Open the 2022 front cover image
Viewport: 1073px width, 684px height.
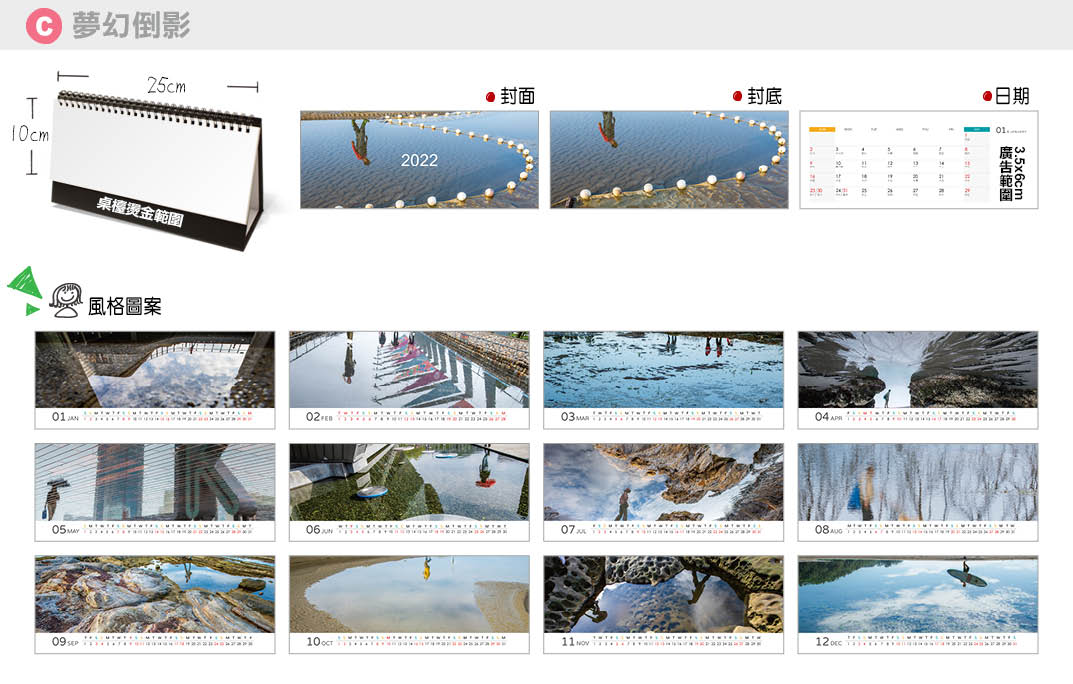click(x=419, y=159)
